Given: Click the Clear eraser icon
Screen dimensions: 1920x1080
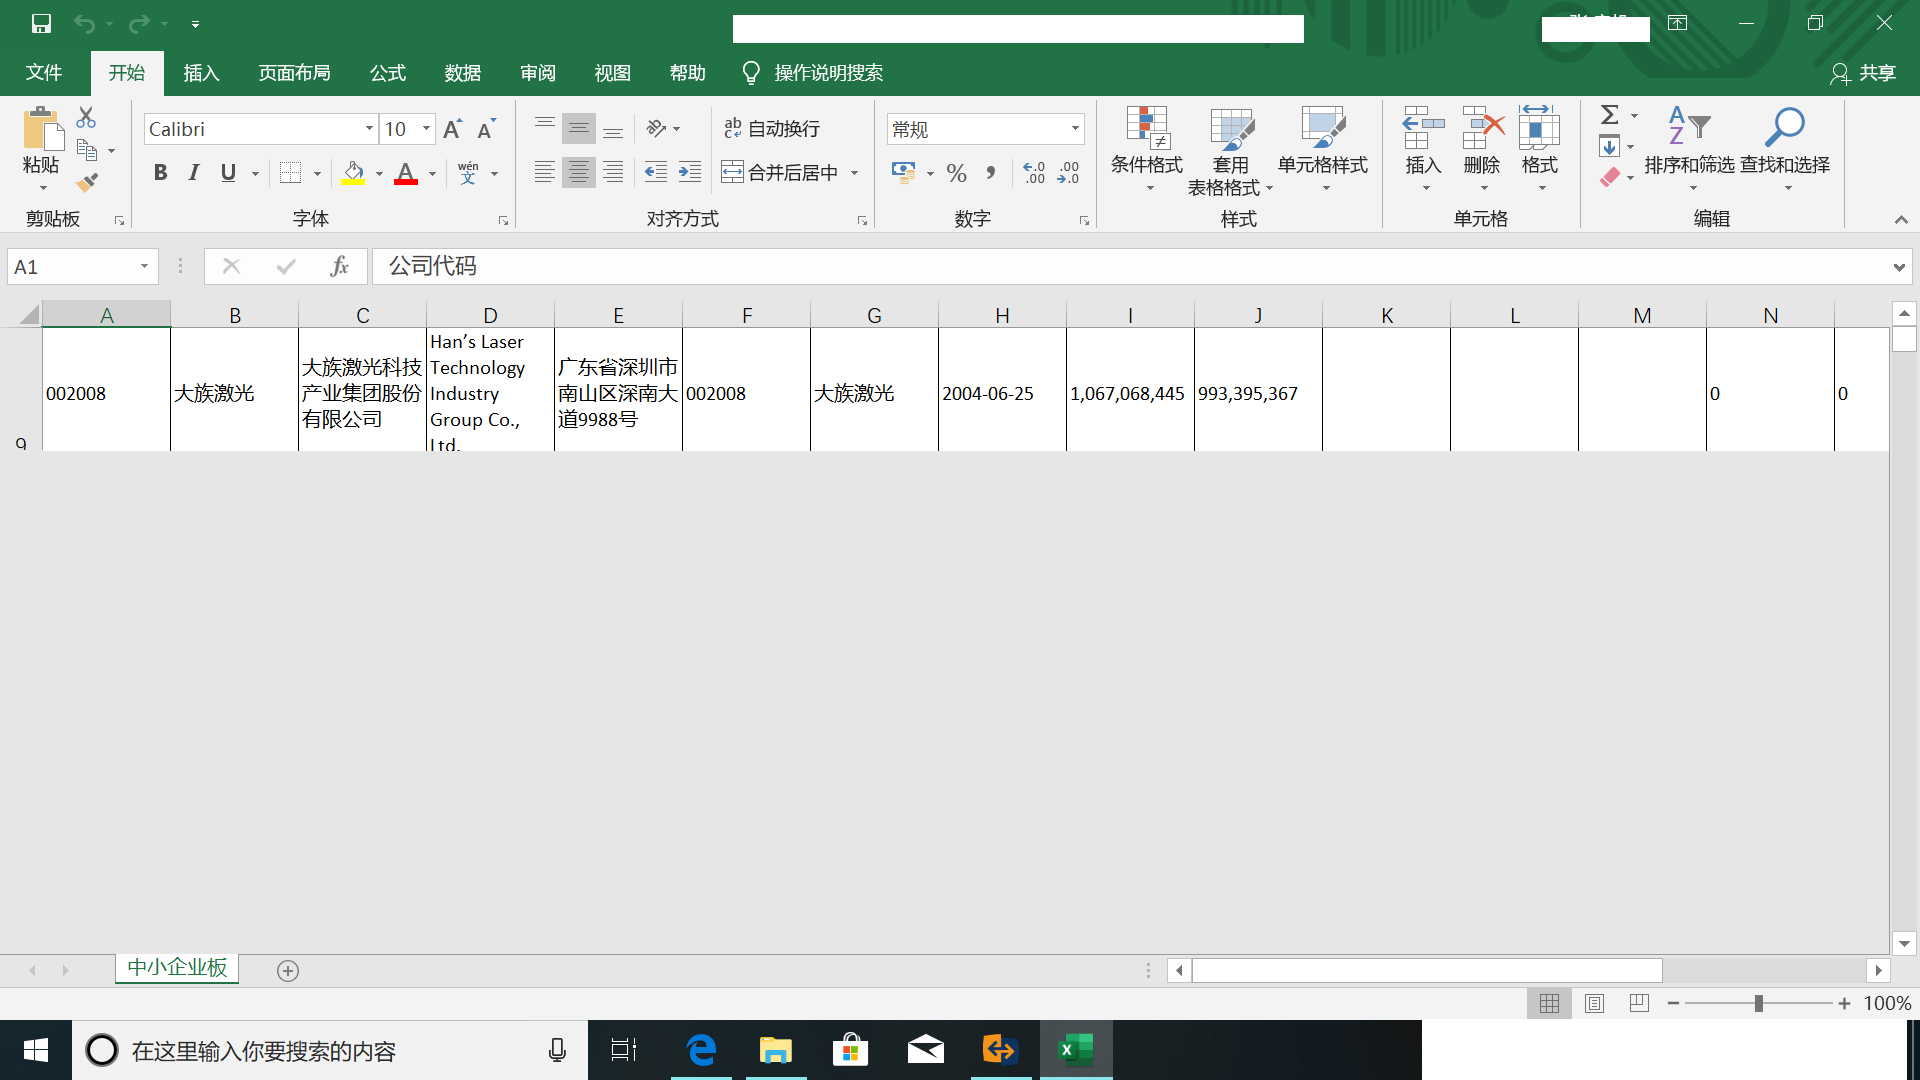Looking at the screenshot, I should click(x=1609, y=178).
